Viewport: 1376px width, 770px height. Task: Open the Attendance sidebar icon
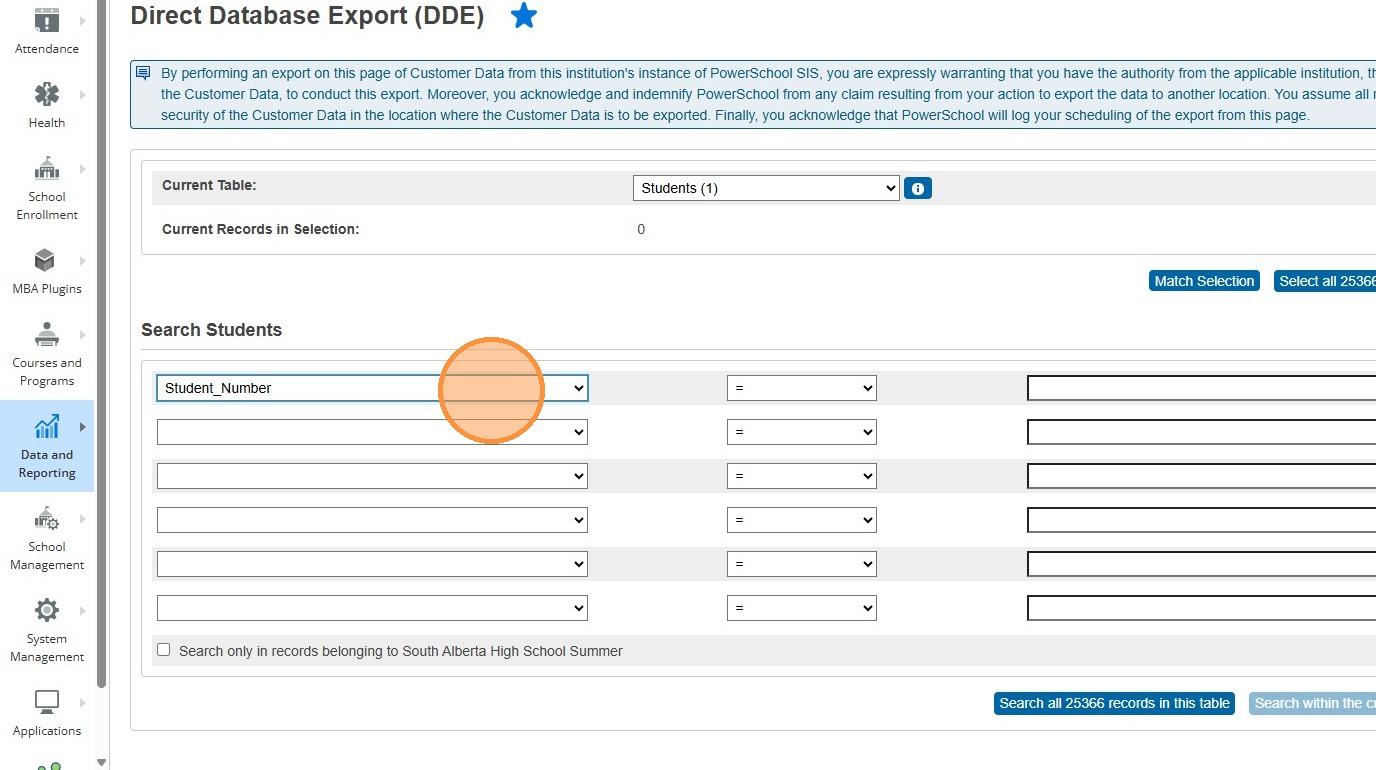coord(46,21)
